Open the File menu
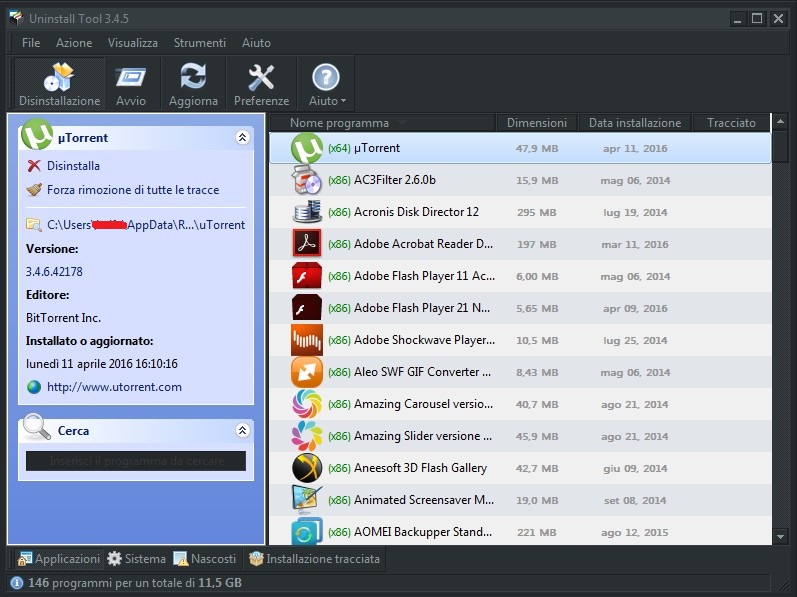Viewport: 797px width, 597px height. pyautogui.click(x=31, y=43)
